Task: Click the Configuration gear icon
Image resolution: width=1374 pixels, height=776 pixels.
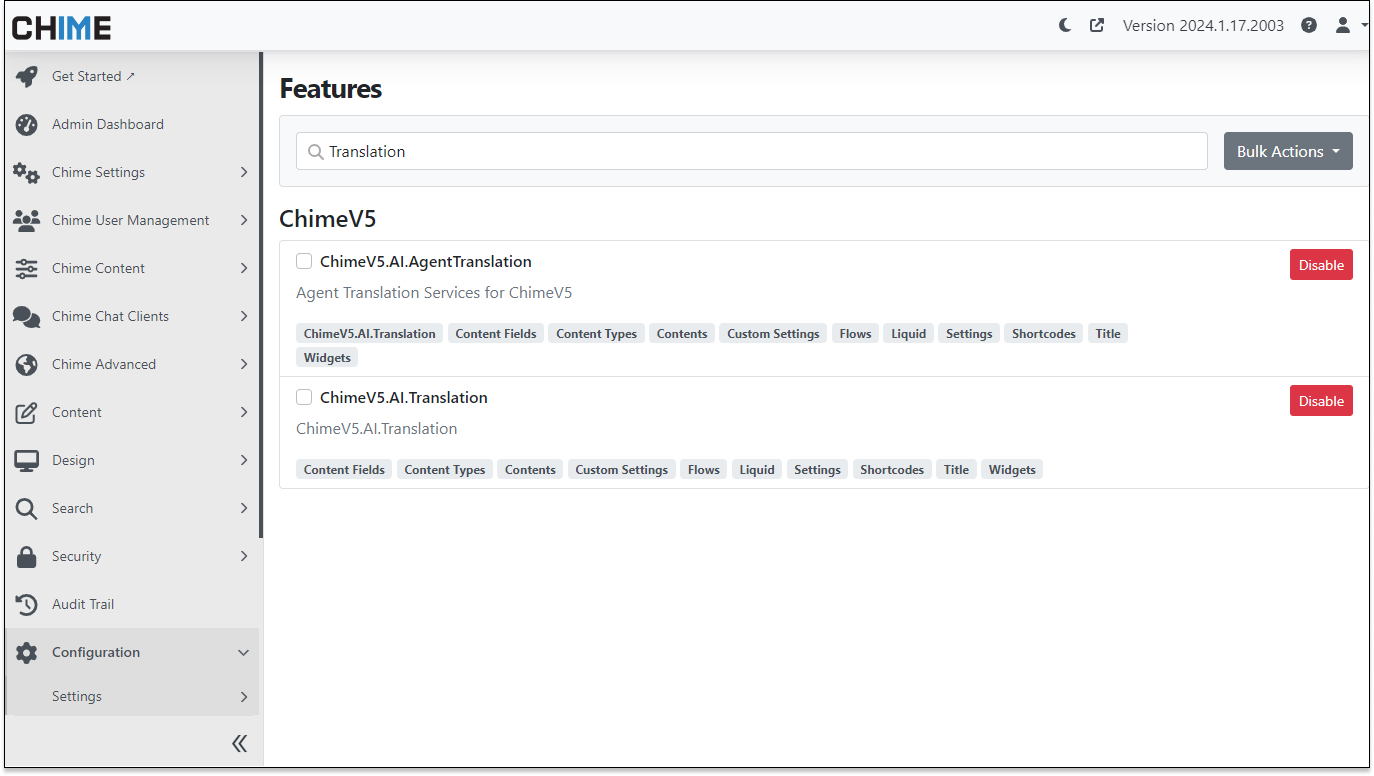Action: tap(27, 653)
